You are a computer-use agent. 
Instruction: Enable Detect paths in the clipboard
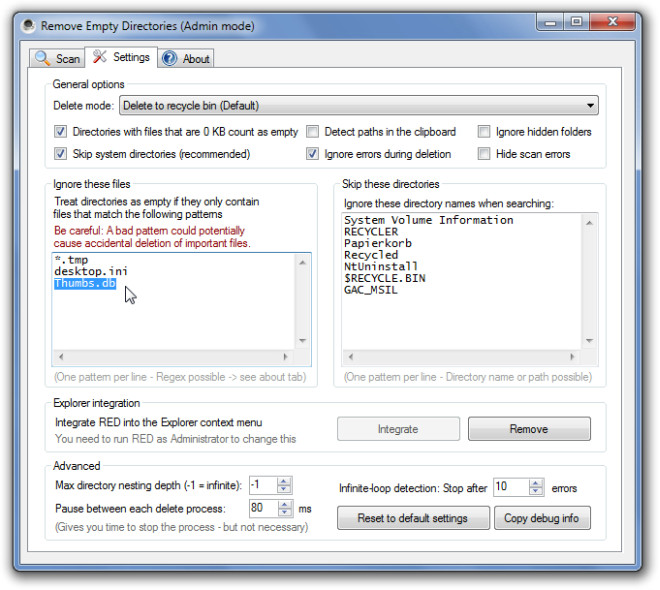313,132
